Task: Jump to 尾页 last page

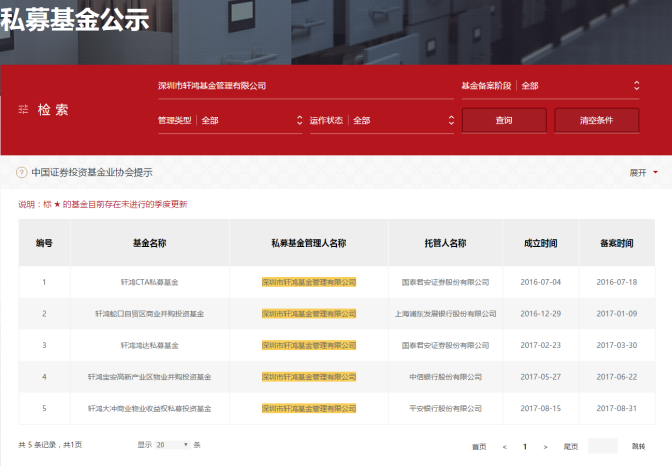Action: coord(570,446)
